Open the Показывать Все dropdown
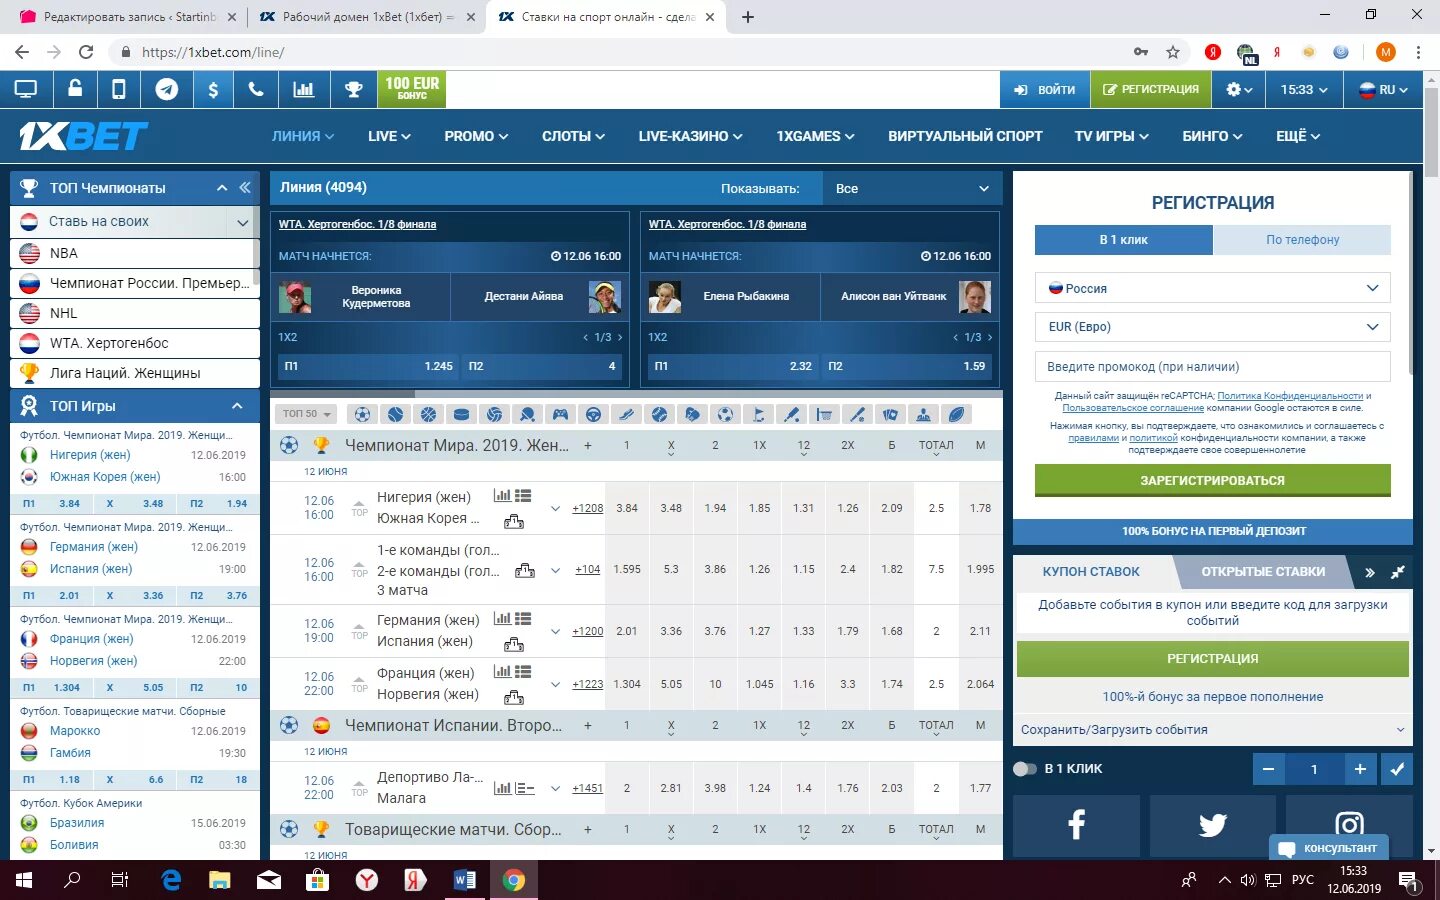Image resolution: width=1440 pixels, height=900 pixels. click(x=912, y=188)
